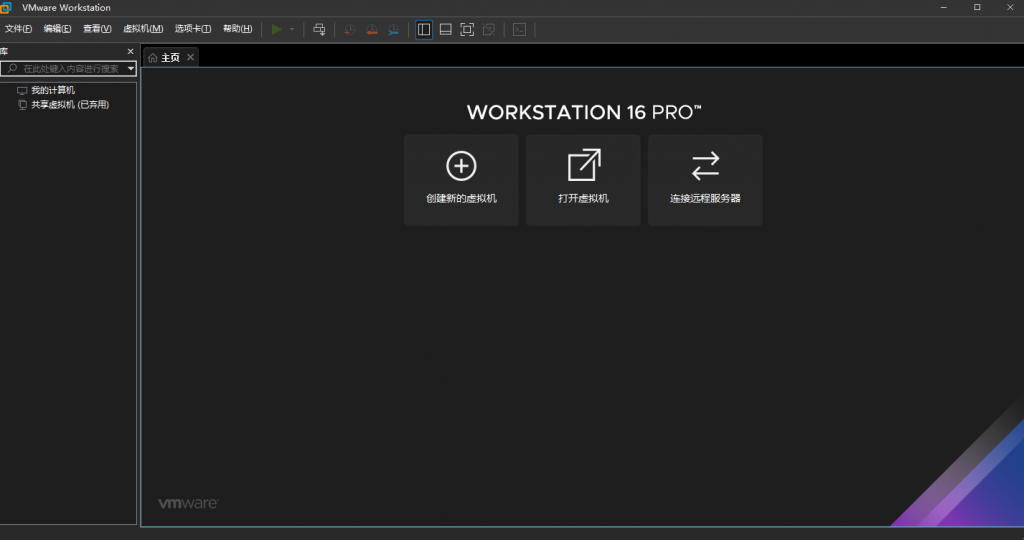
Task: Click the 打开虚拟机 tile
Action: (x=583, y=180)
